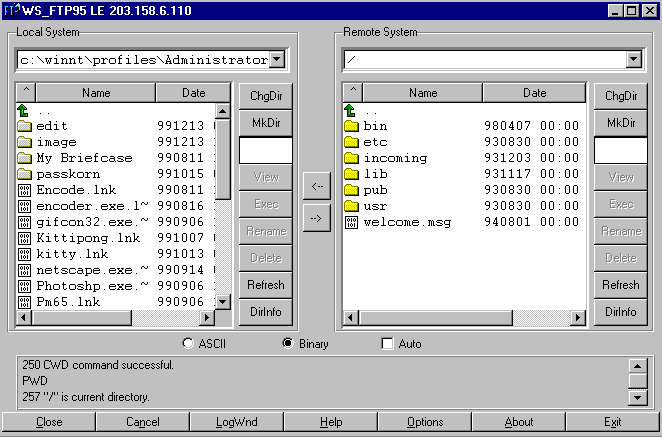Click the Cancel button
This screenshot has width=662, height=437.
click(x=142, y=422)
